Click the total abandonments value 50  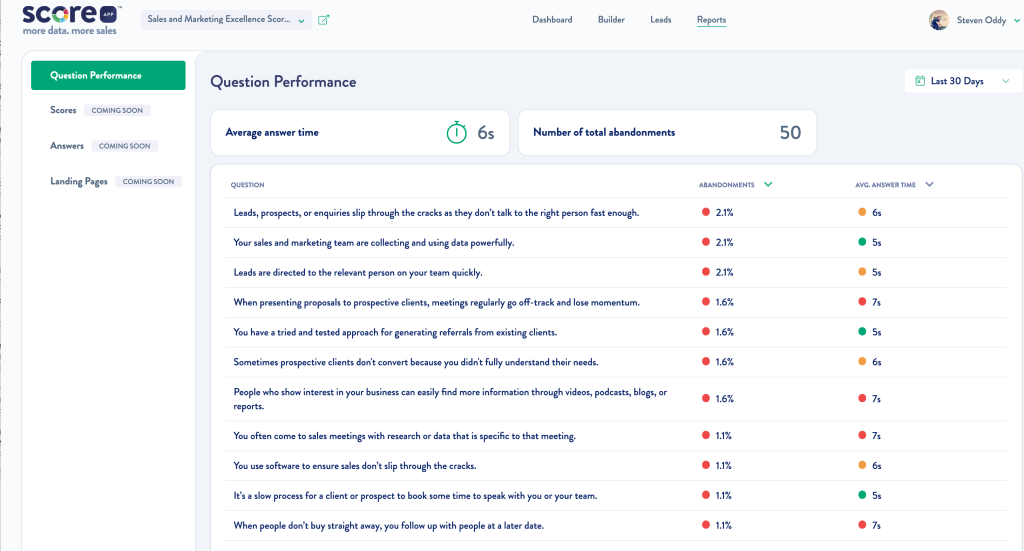click(x=790, y=133)
